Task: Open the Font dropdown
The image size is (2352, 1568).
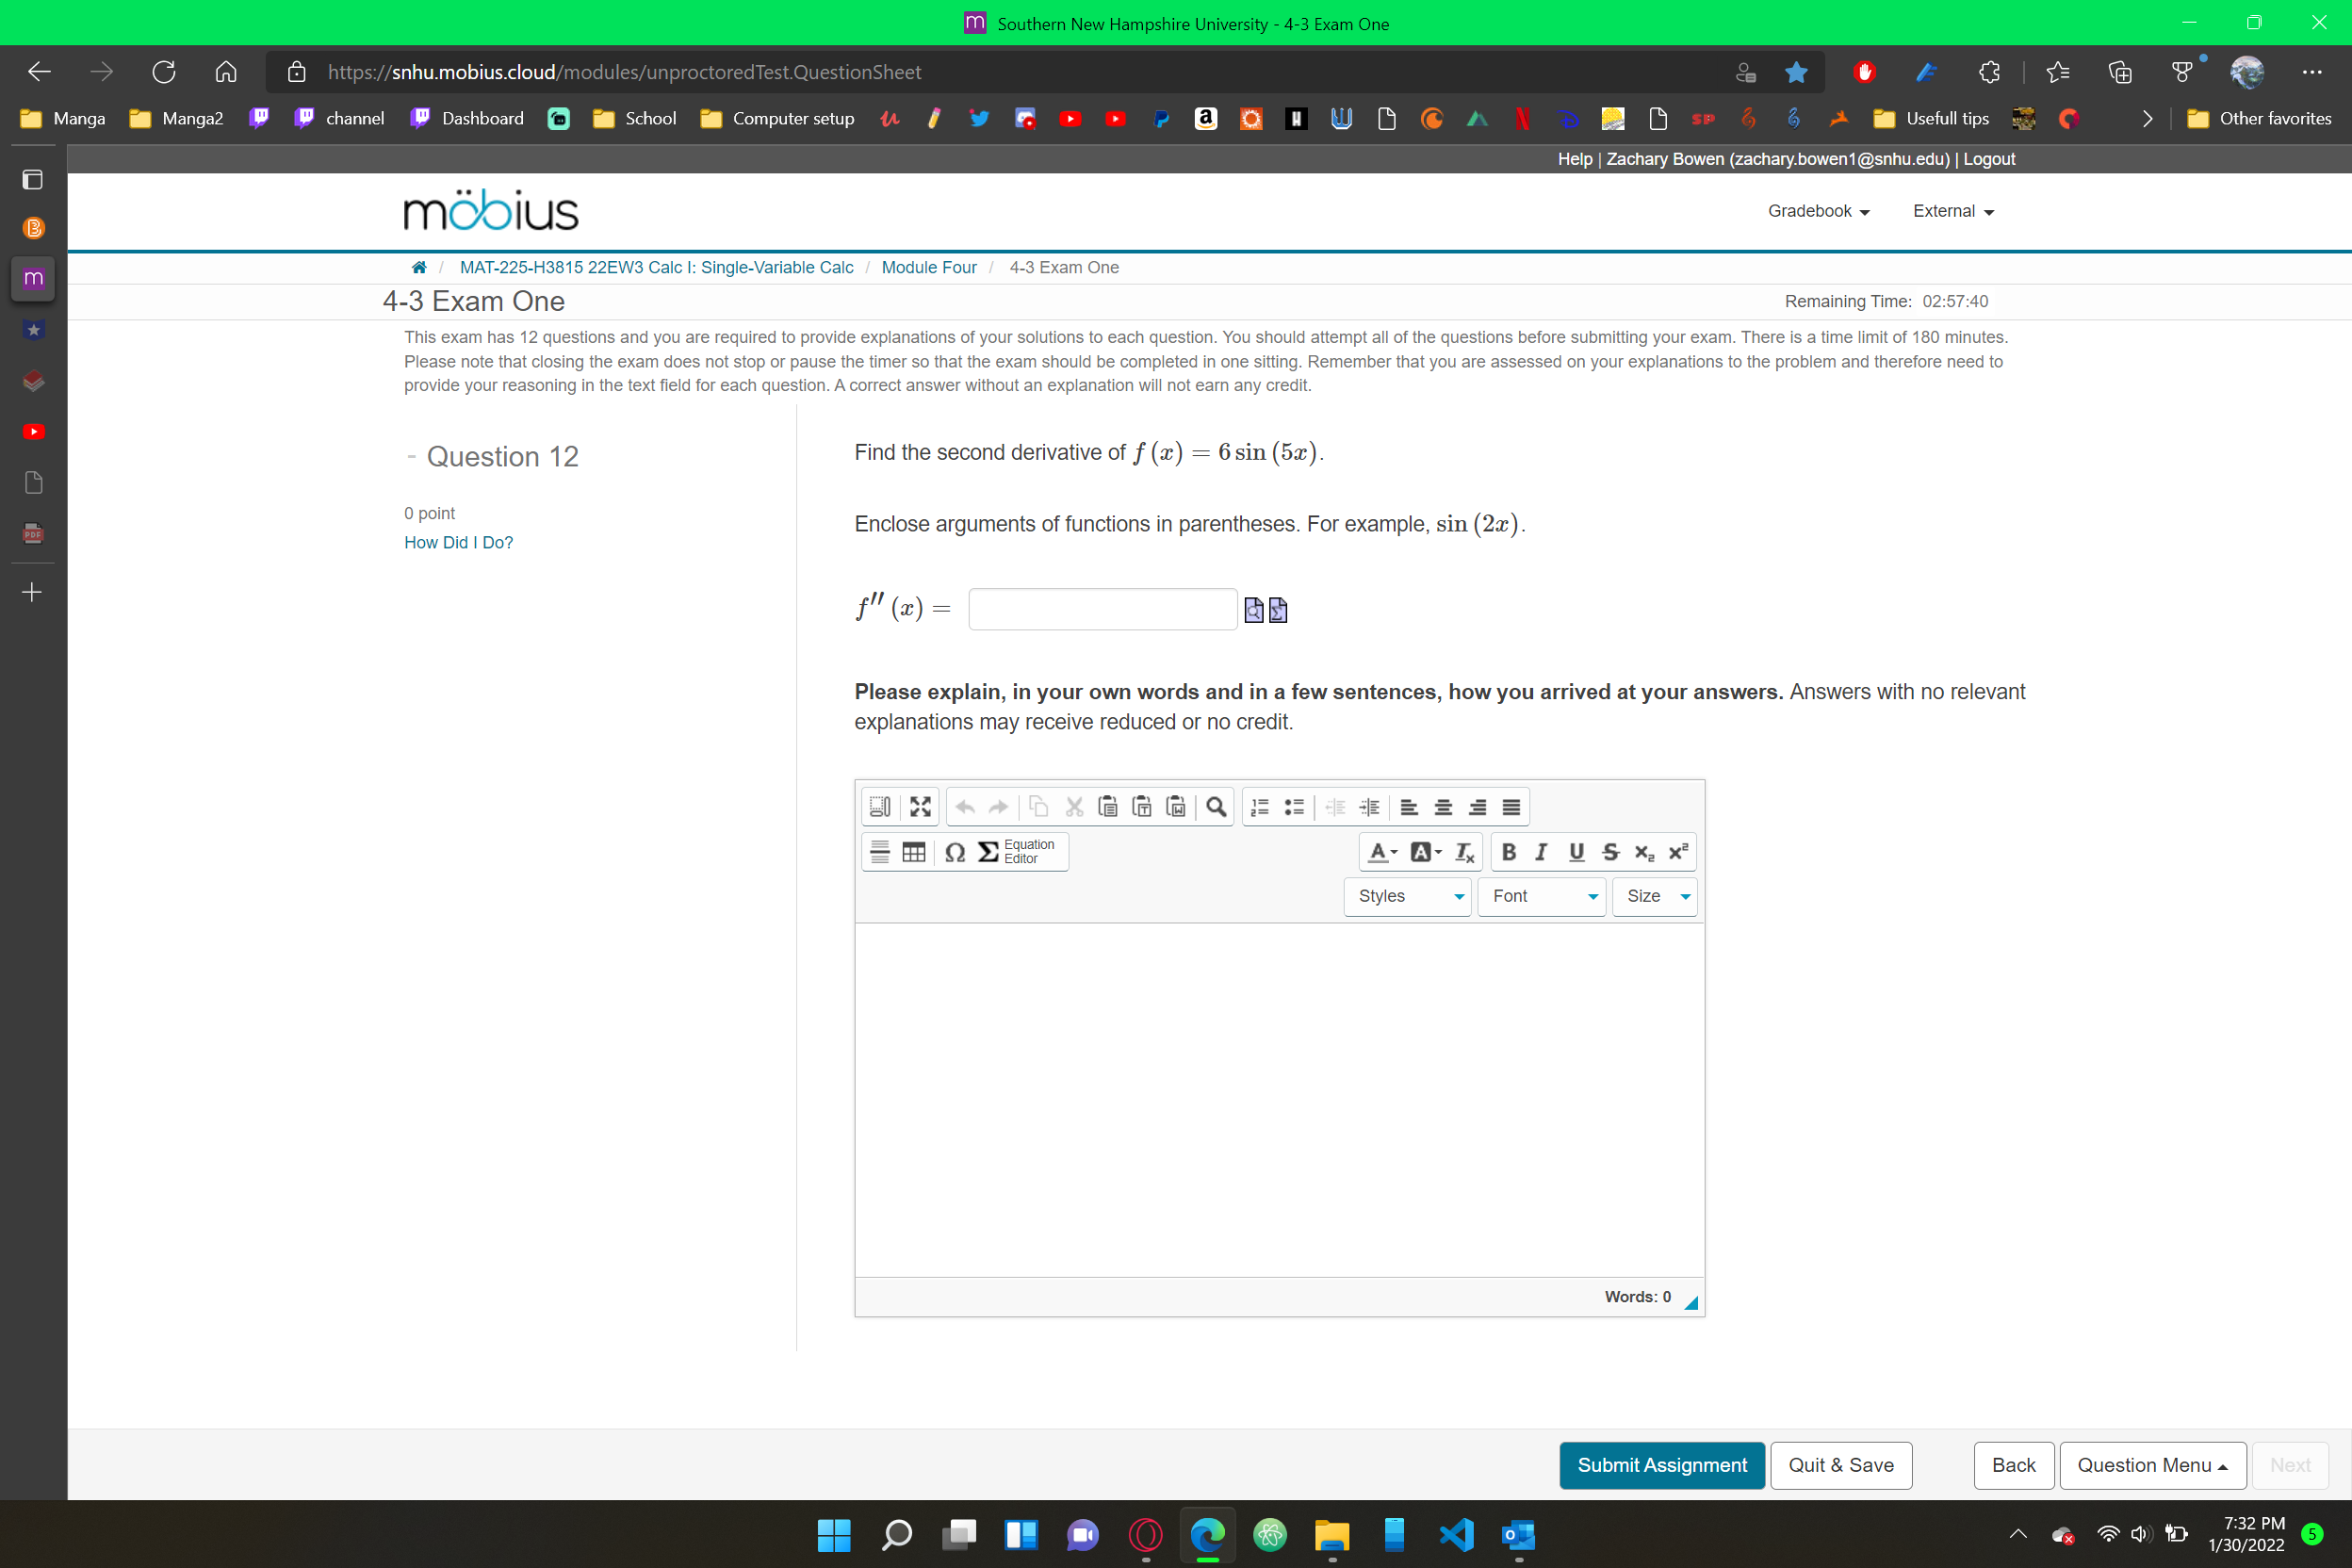Action: coord(1540,896)
